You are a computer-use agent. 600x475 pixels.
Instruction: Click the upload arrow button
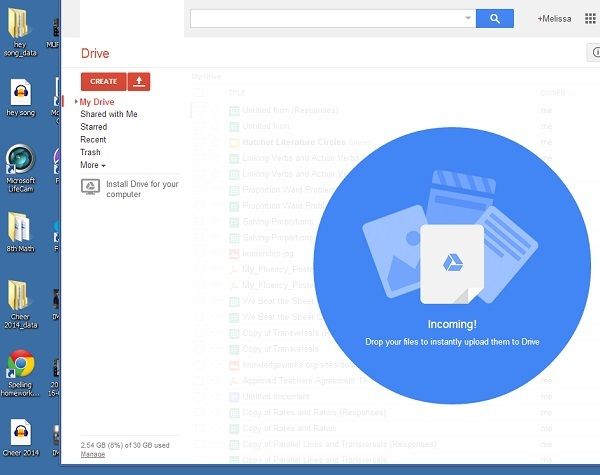(139, 82)
